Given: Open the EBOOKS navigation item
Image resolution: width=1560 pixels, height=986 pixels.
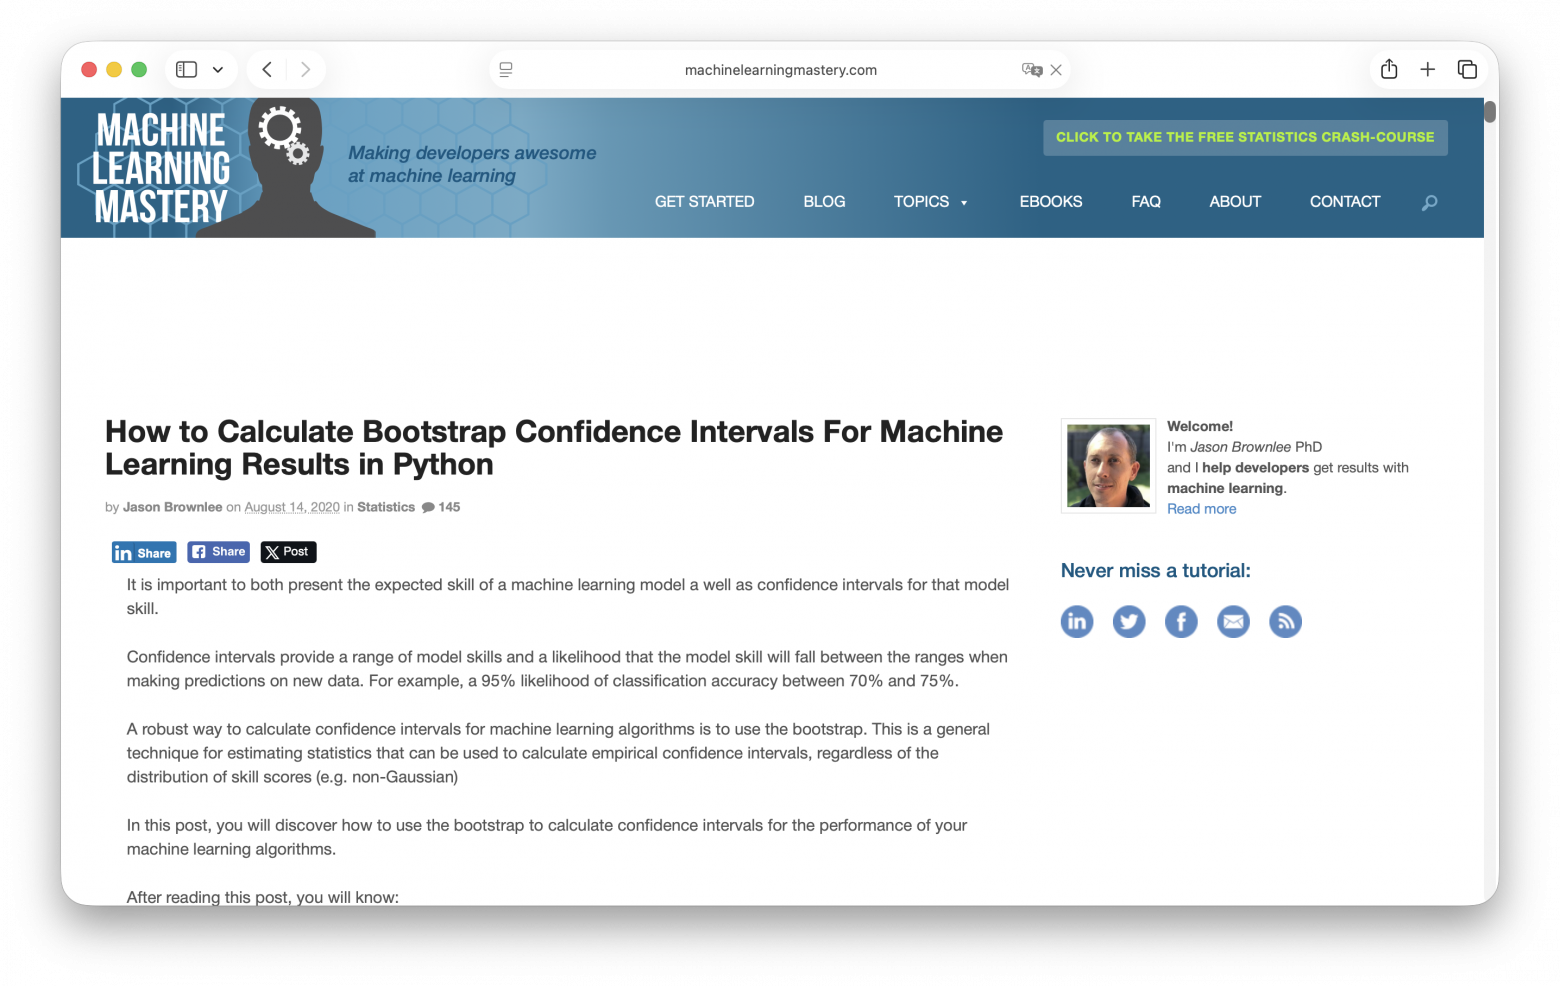Looking at the screenshot, I should click(x=1050, y=202).
